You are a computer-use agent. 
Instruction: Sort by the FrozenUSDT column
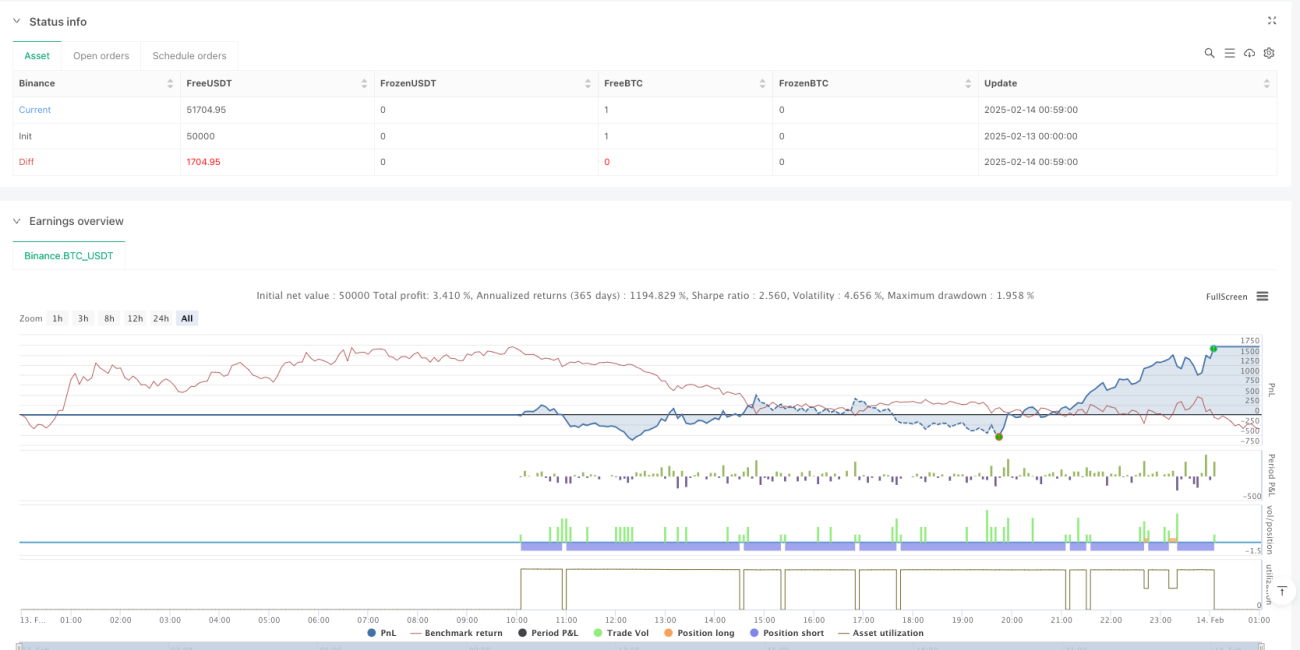click(x=484, y=83)
